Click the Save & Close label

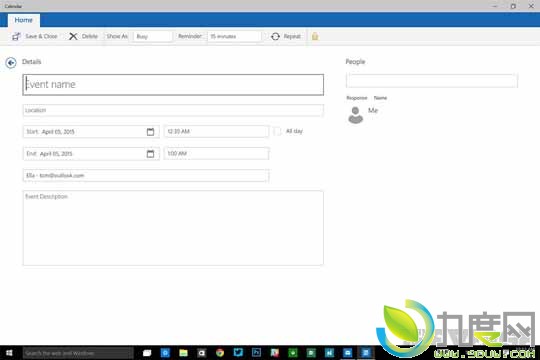pyautogui.click(x=41, y=36)
